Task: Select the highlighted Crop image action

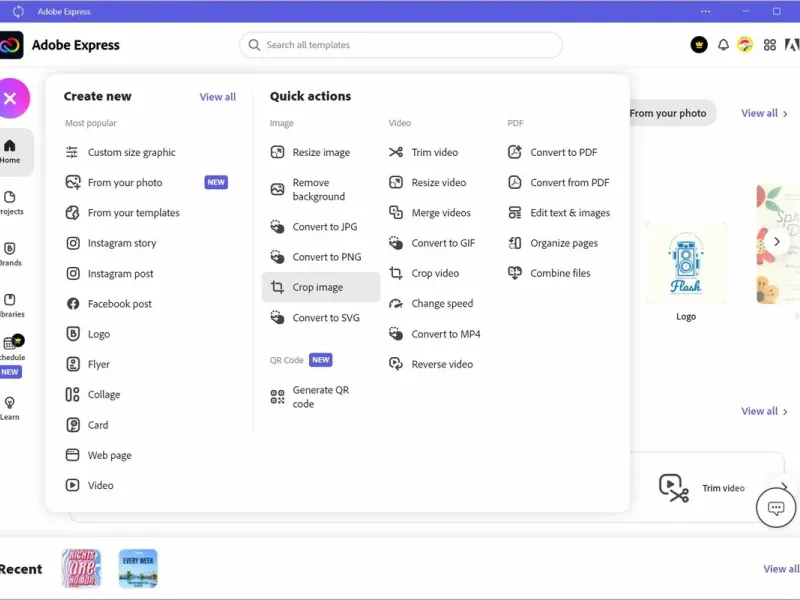Action: (x=321, y=287)
